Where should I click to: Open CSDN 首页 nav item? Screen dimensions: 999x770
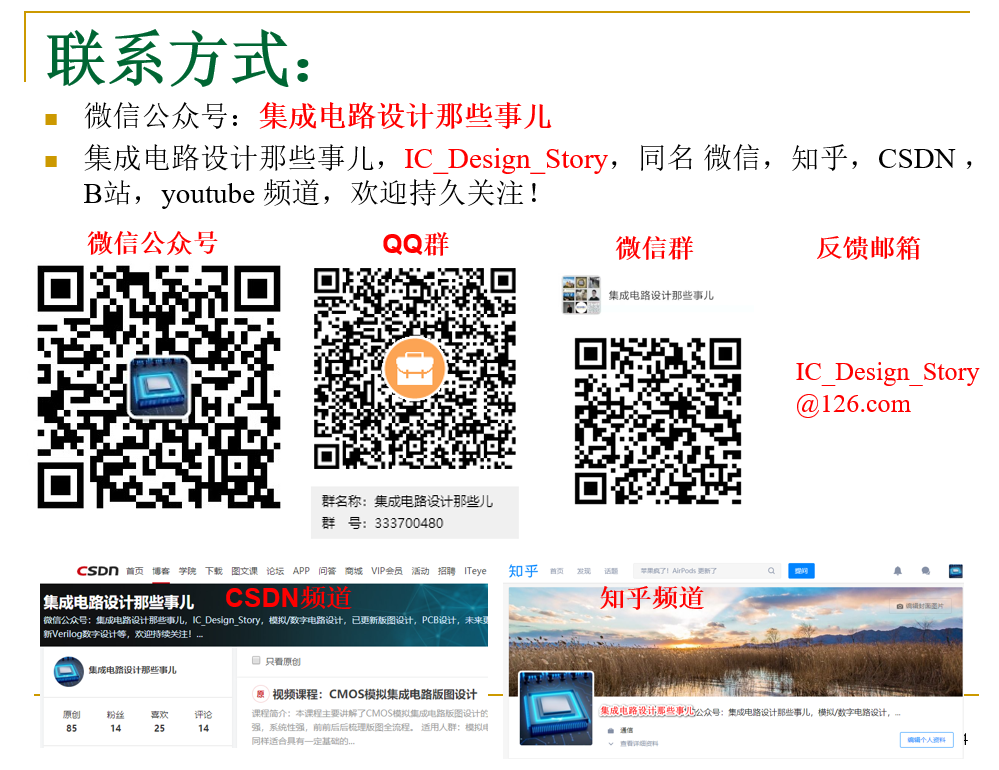pyautogui.click(x=134, y=571)
